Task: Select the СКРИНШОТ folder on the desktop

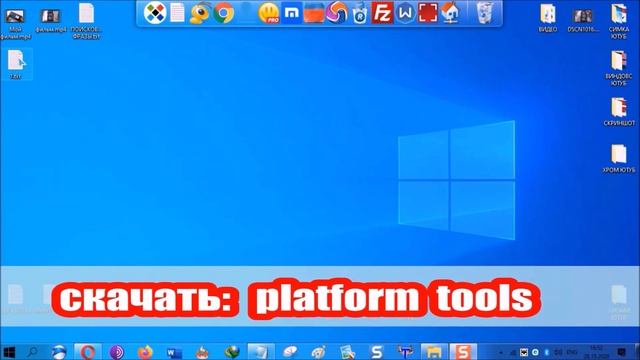Action: click(x=619, y=111)
